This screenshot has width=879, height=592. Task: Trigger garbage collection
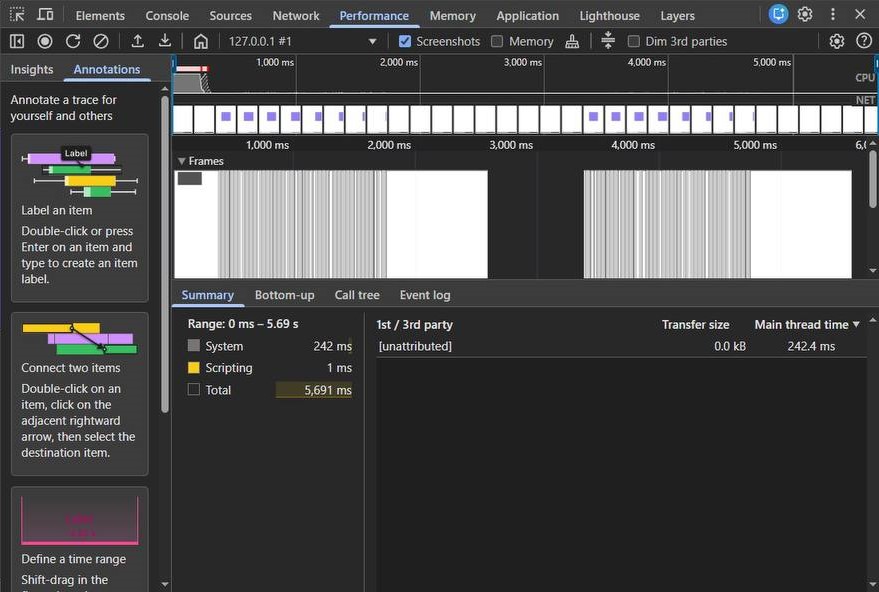point(571,41)
